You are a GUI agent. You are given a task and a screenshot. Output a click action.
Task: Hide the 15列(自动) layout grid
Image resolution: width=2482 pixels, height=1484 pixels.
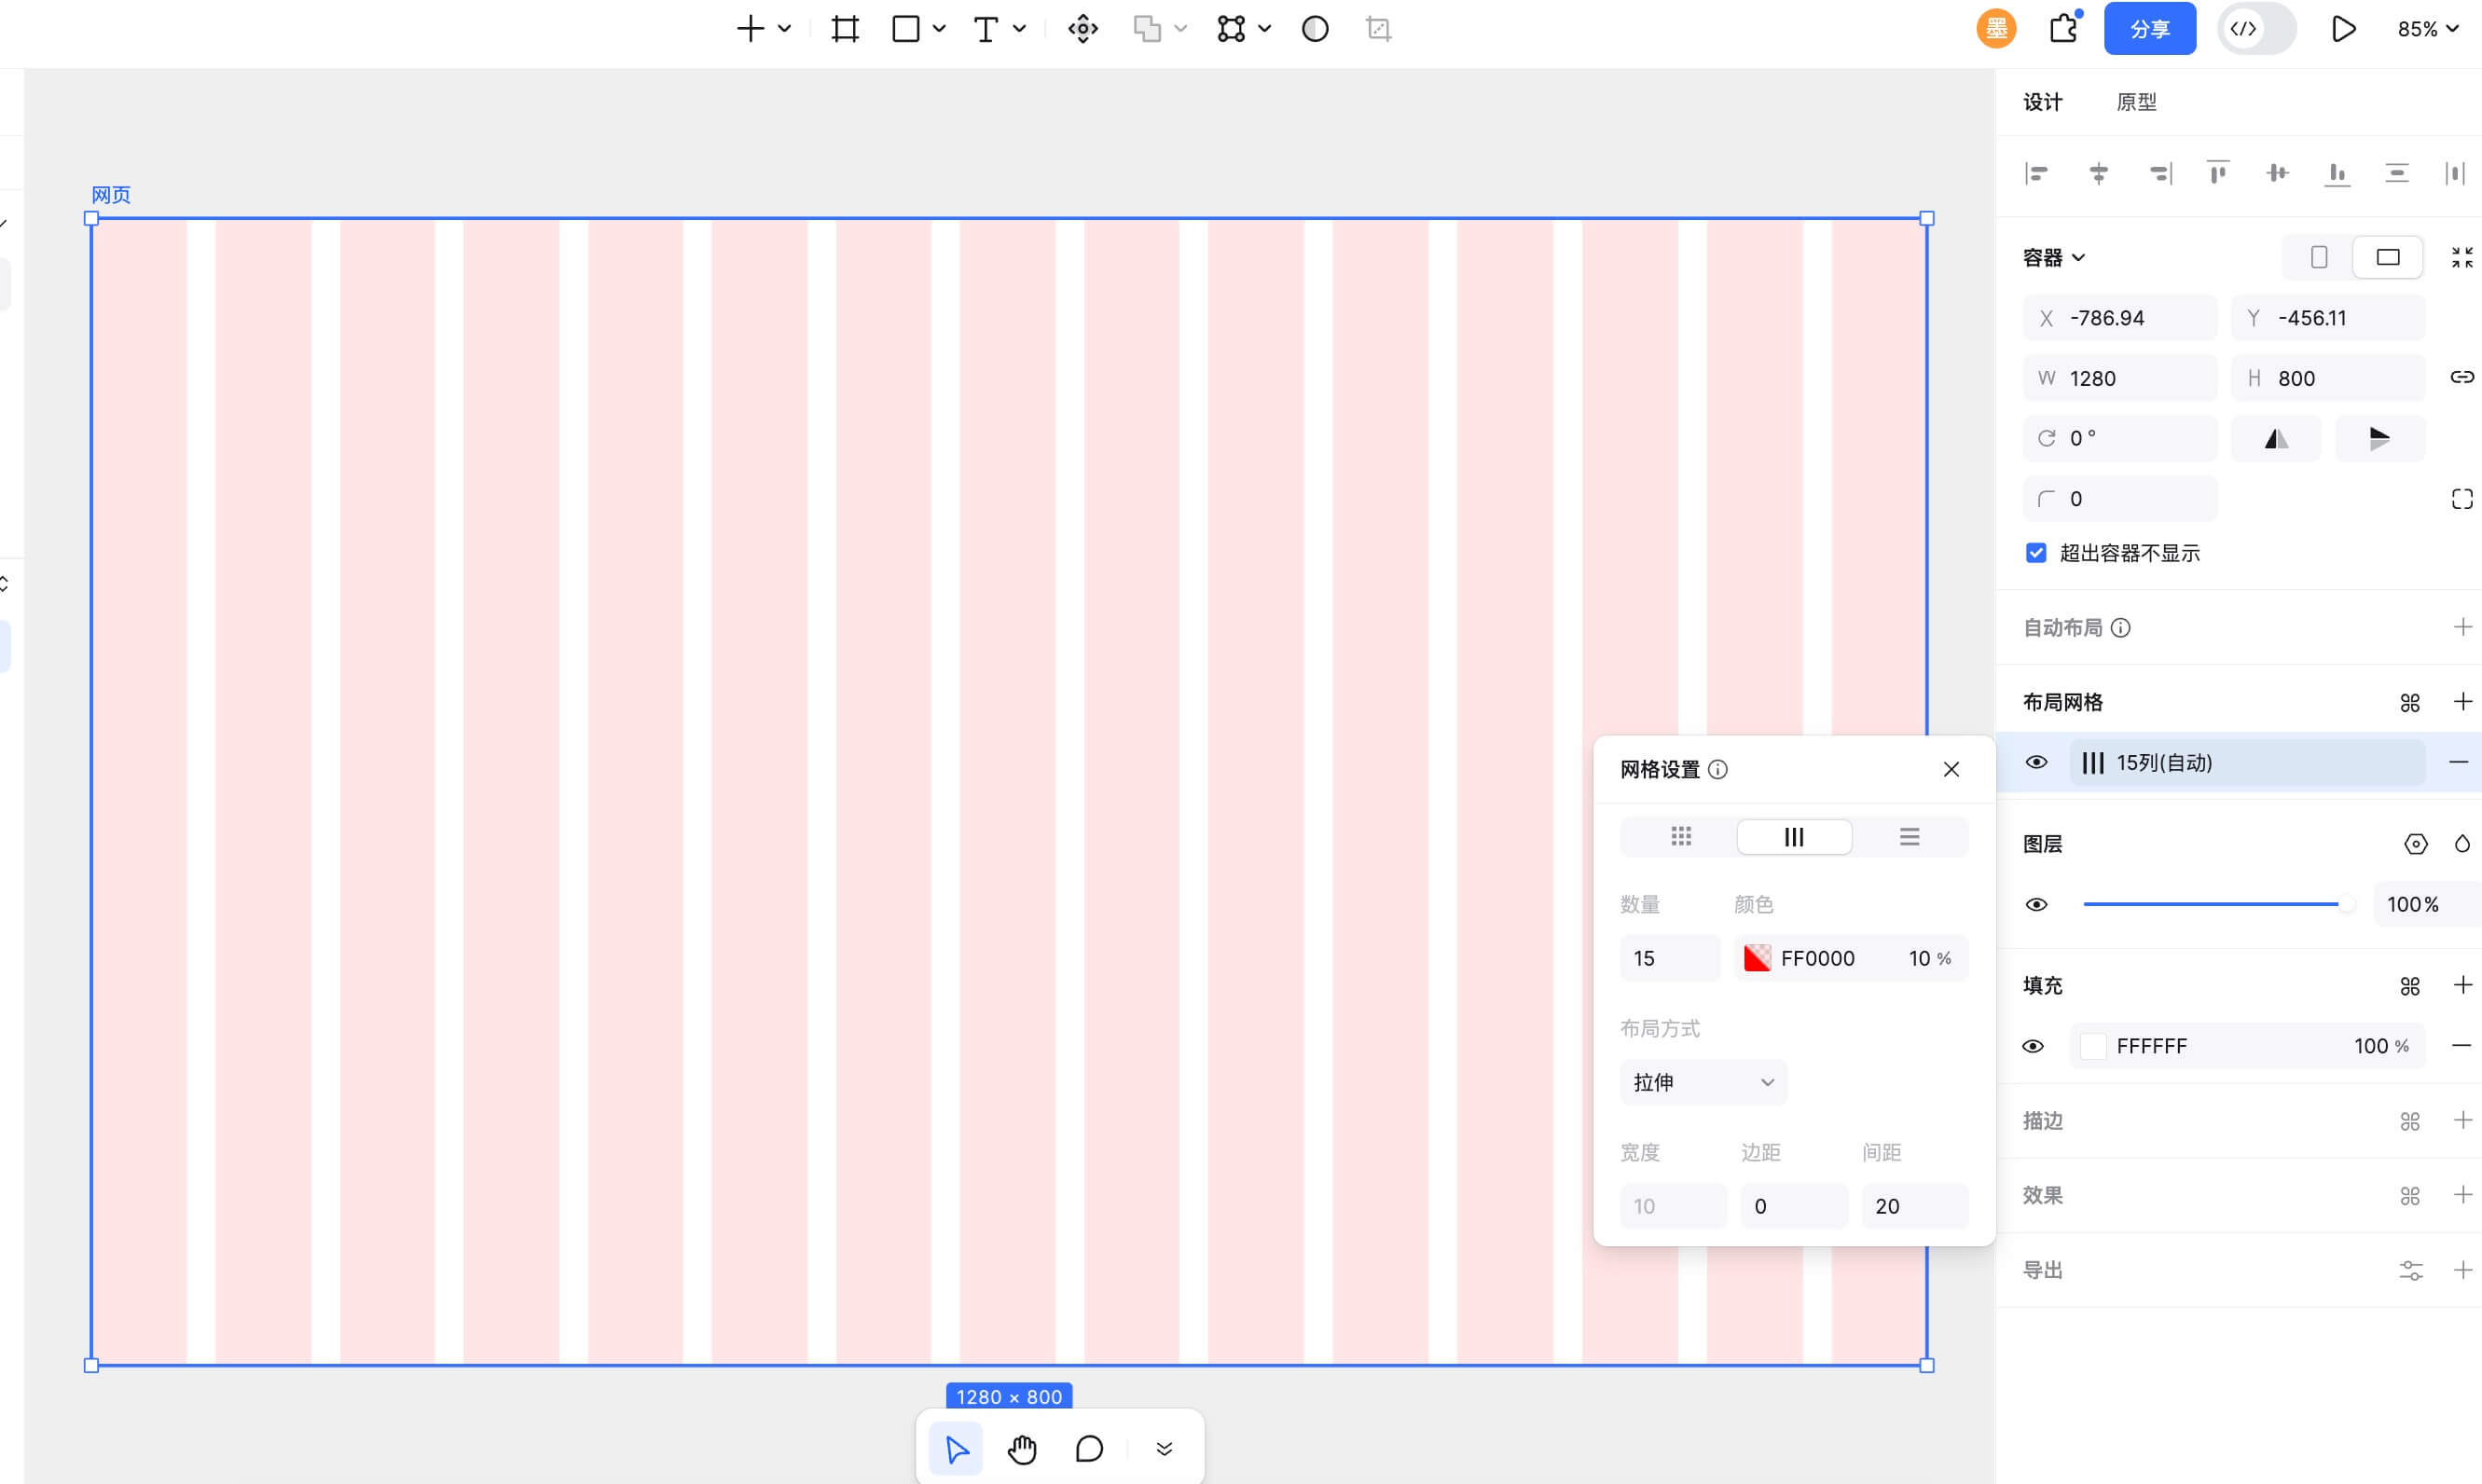coord(2036,762)
